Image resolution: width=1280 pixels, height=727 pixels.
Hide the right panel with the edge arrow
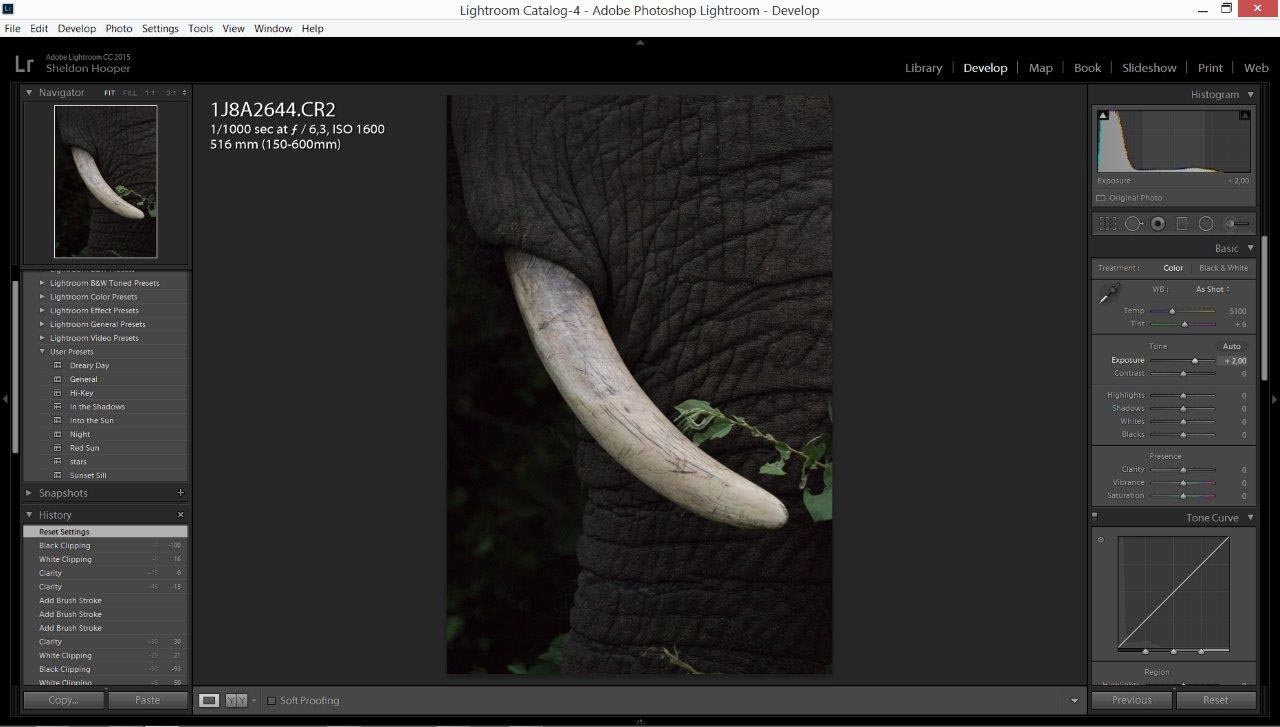click(x=1274, y=399)
